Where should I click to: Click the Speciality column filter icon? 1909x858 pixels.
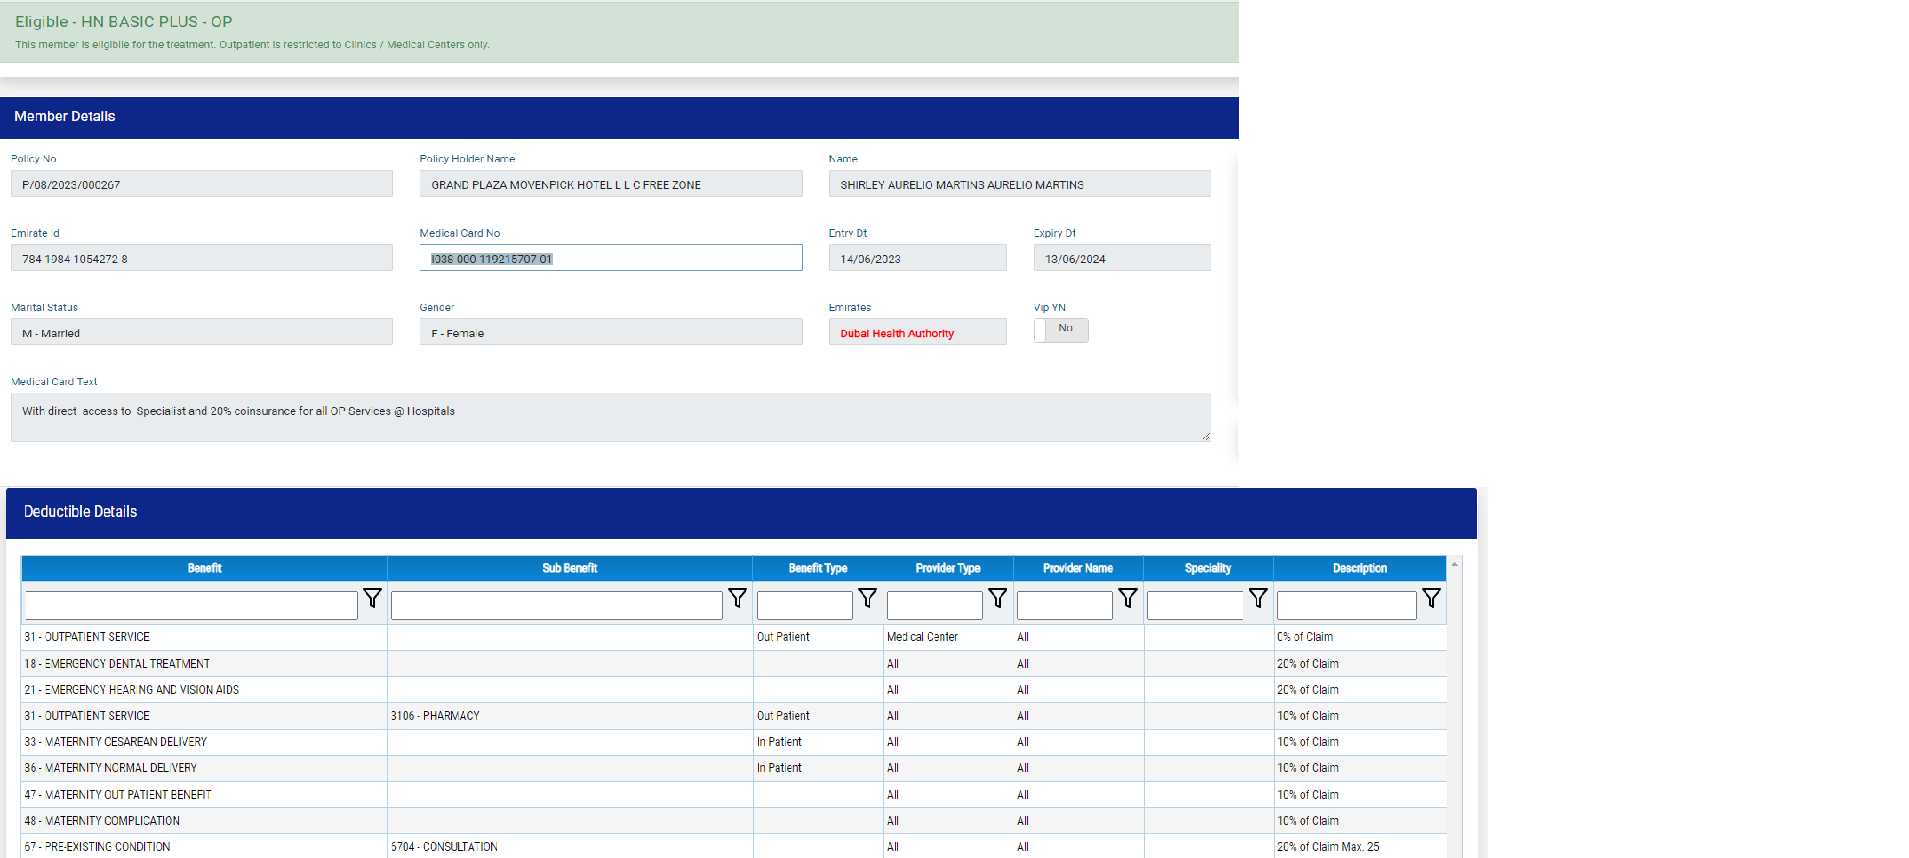1257,598
